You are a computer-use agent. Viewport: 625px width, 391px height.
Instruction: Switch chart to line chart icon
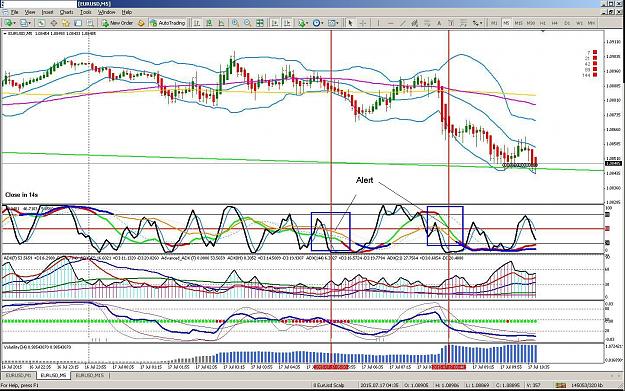[x=221, y=23]
